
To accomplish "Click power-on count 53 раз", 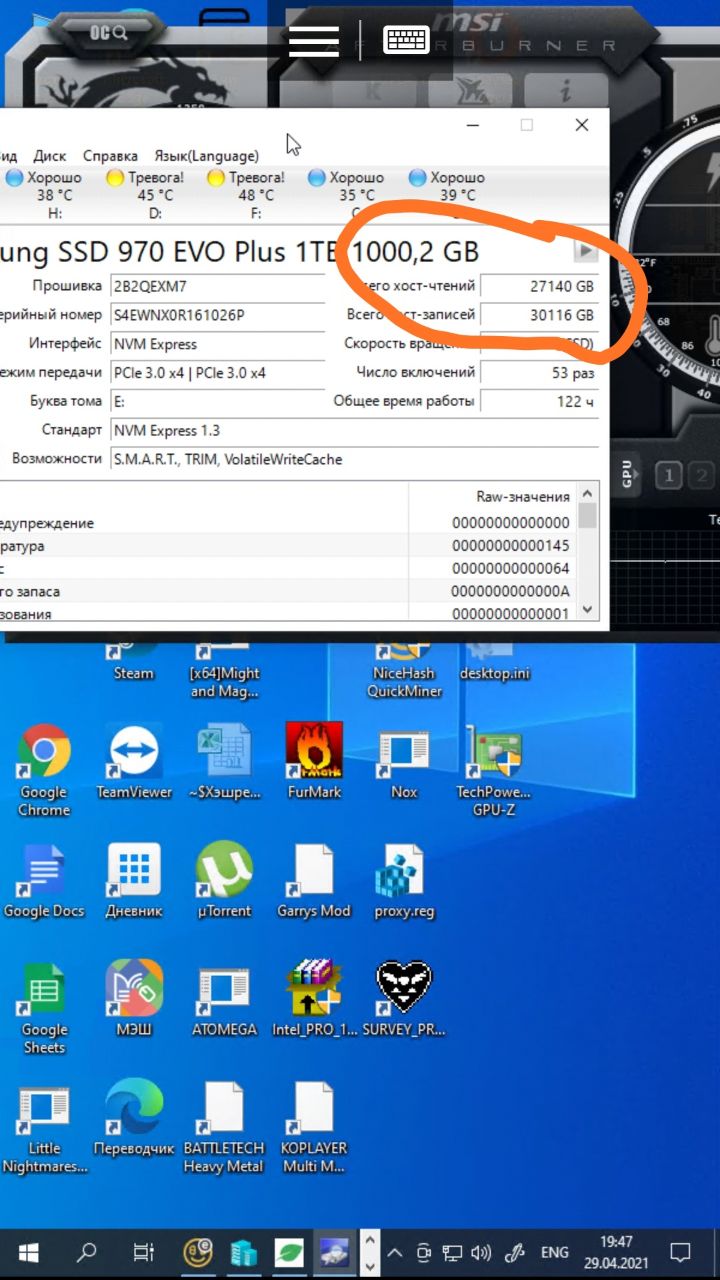I will 539,373.
